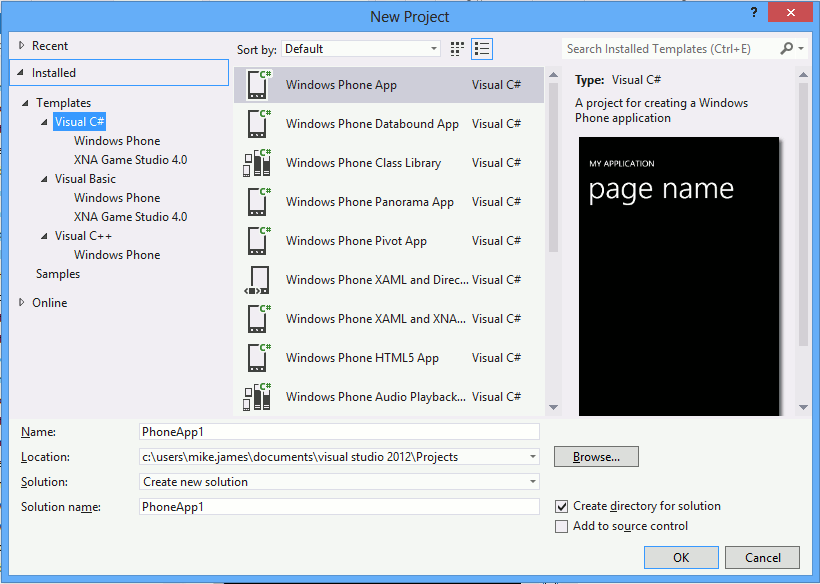The image size is (820, 584).
Task: Collapse the Installed section
Action: [x=20, y=73]
